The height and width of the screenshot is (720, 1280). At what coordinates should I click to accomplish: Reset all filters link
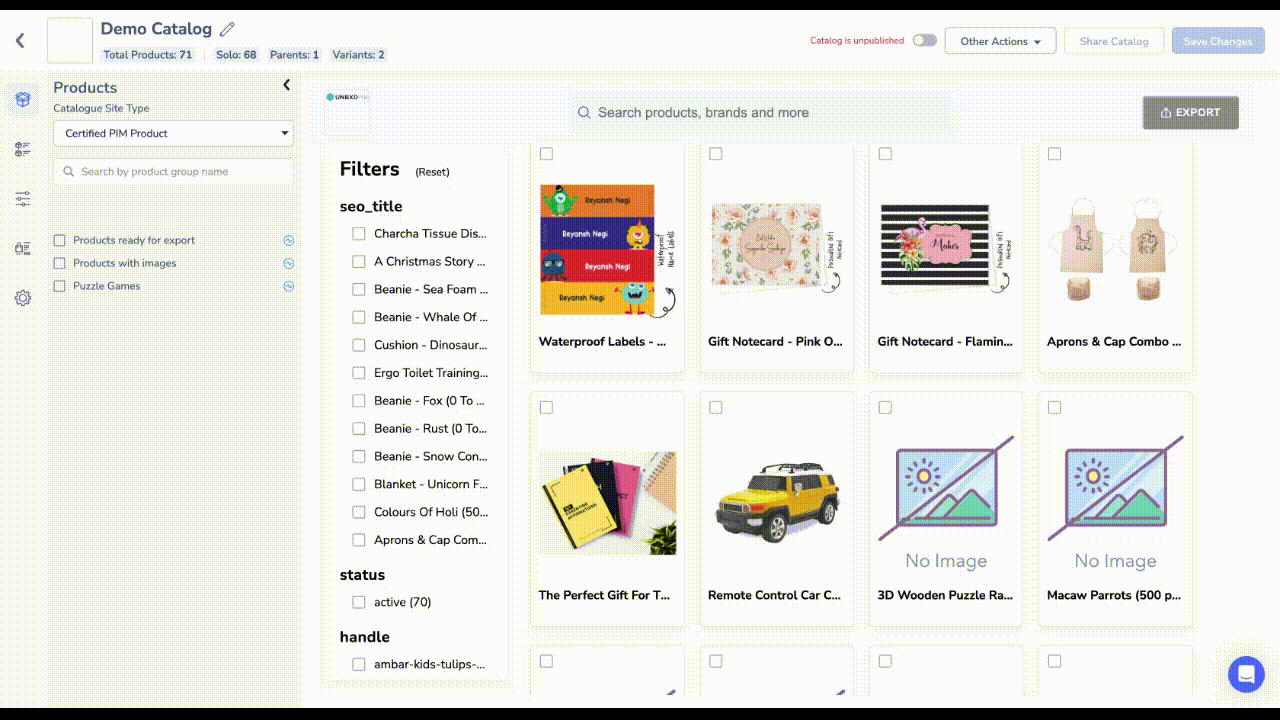coord(432,172)
